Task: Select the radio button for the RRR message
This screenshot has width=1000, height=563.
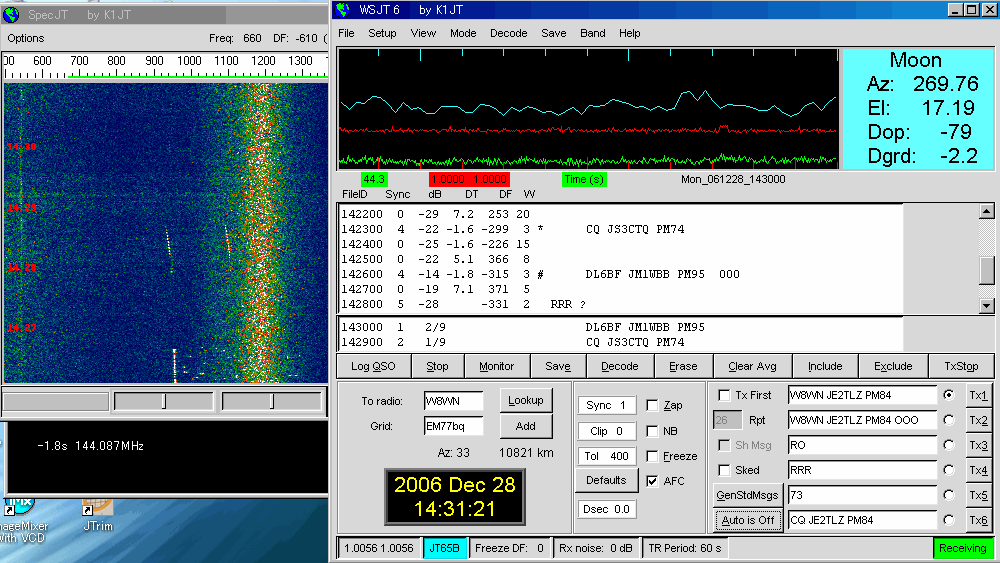Action: 948,470
